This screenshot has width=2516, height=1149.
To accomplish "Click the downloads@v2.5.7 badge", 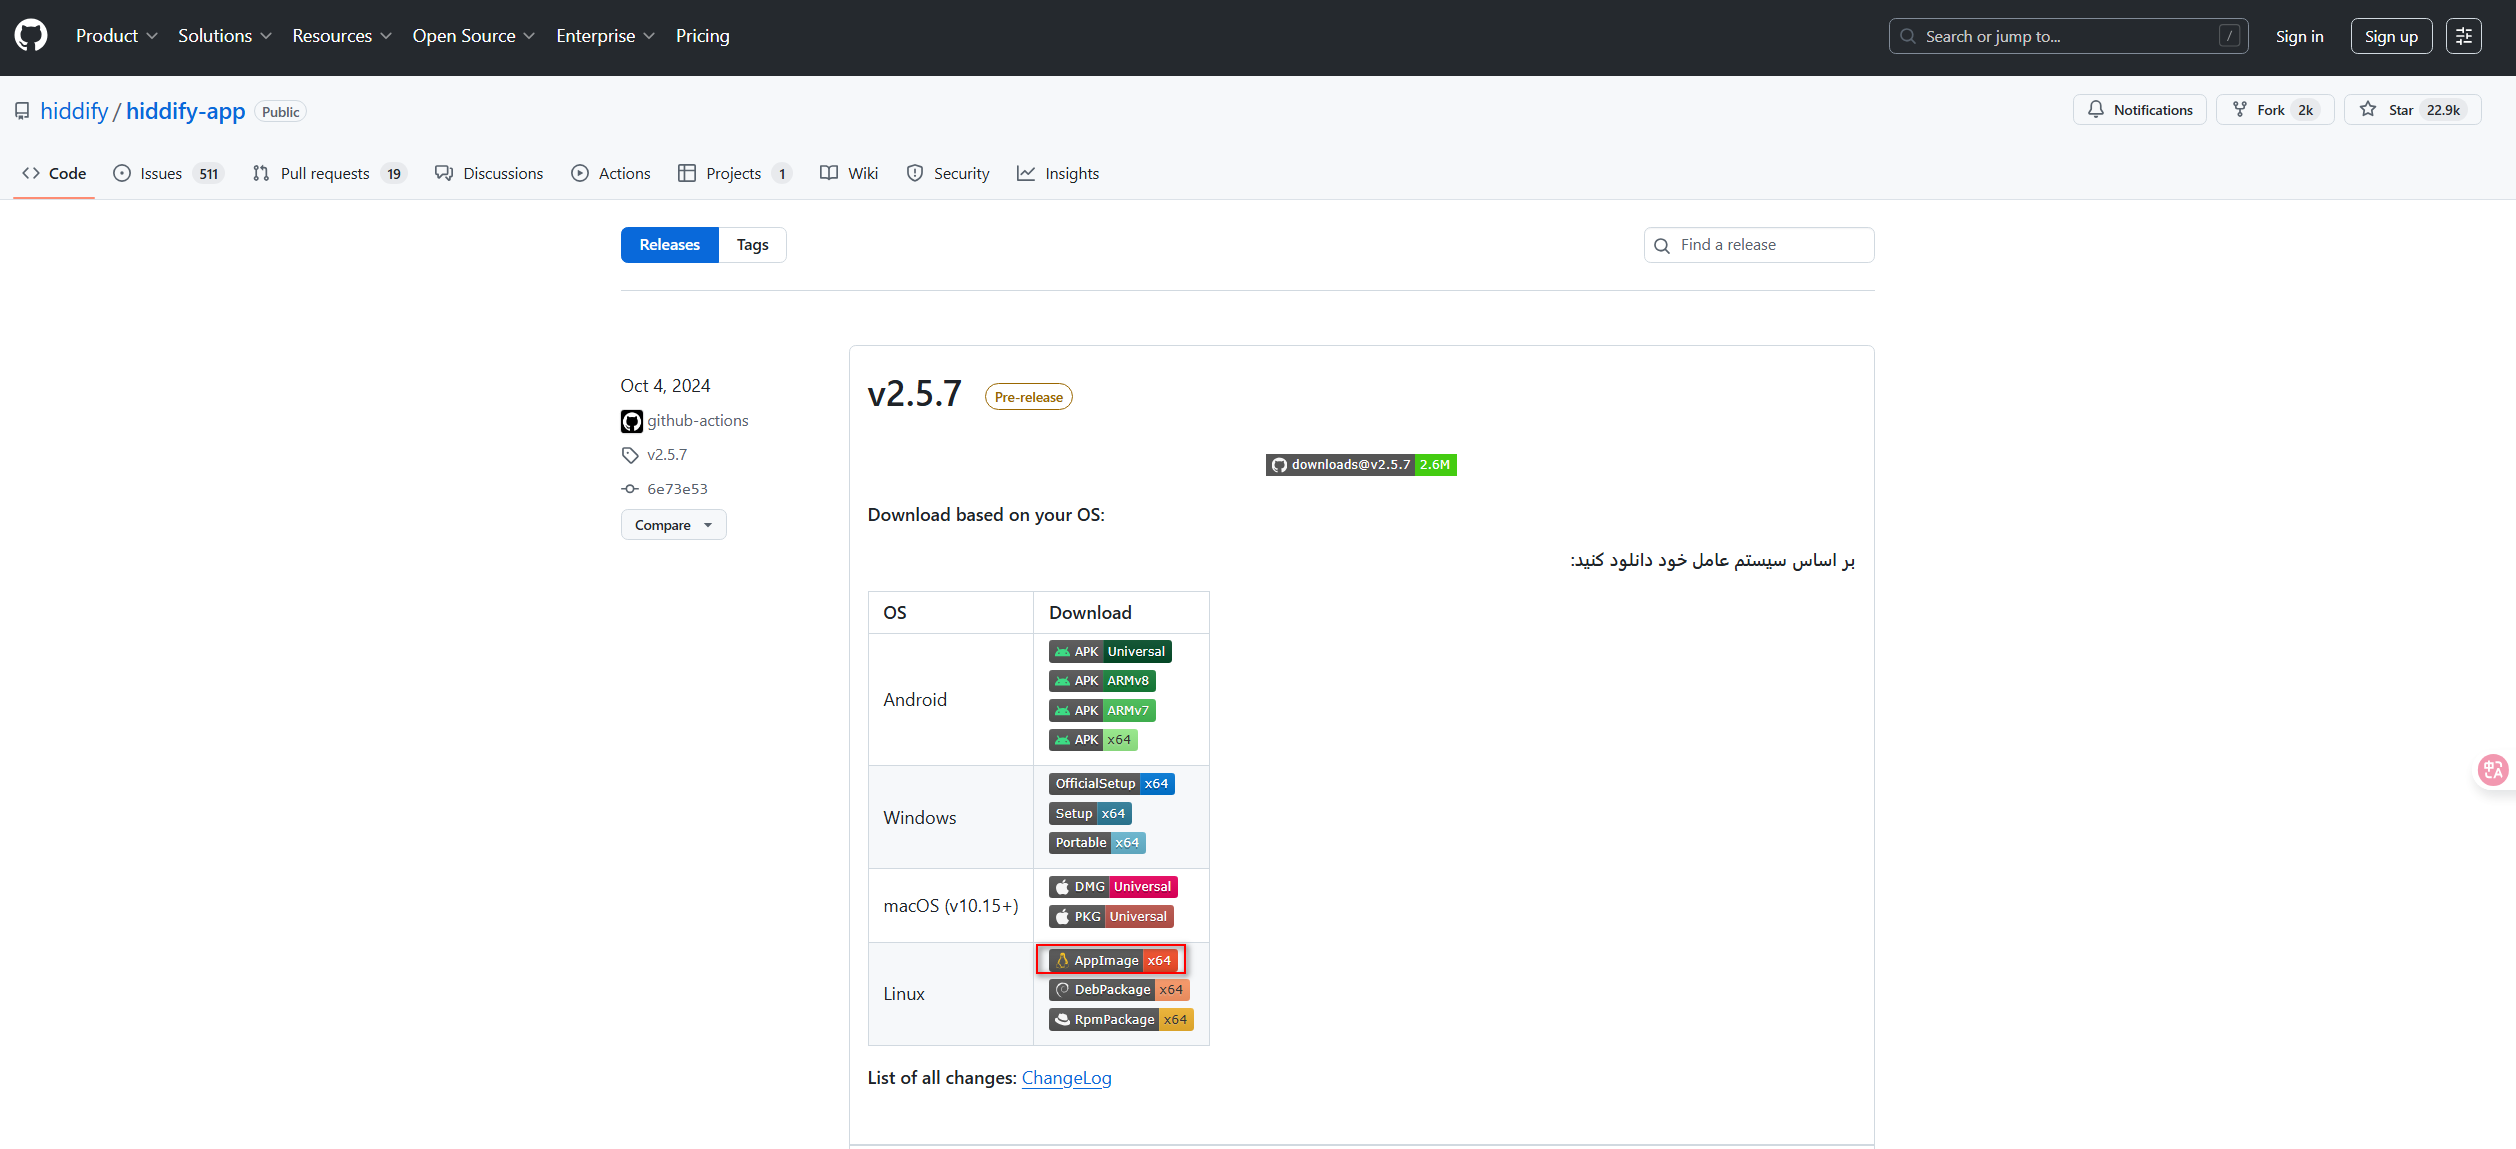I will (1361, 465).
